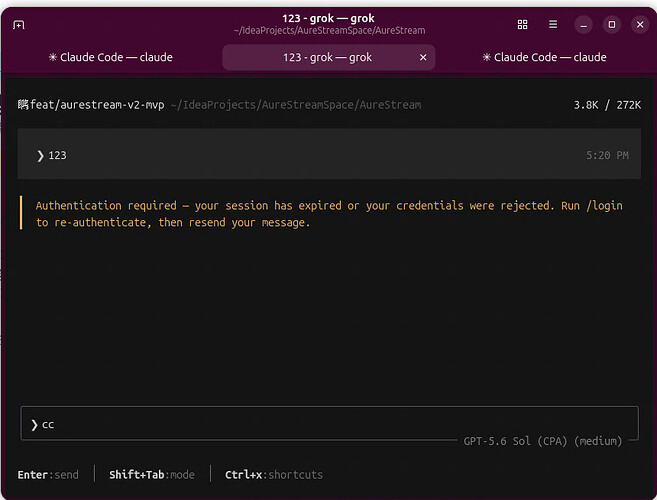Focus the prompt input field containing cc
Screen dimensions: 657x500
329,423
